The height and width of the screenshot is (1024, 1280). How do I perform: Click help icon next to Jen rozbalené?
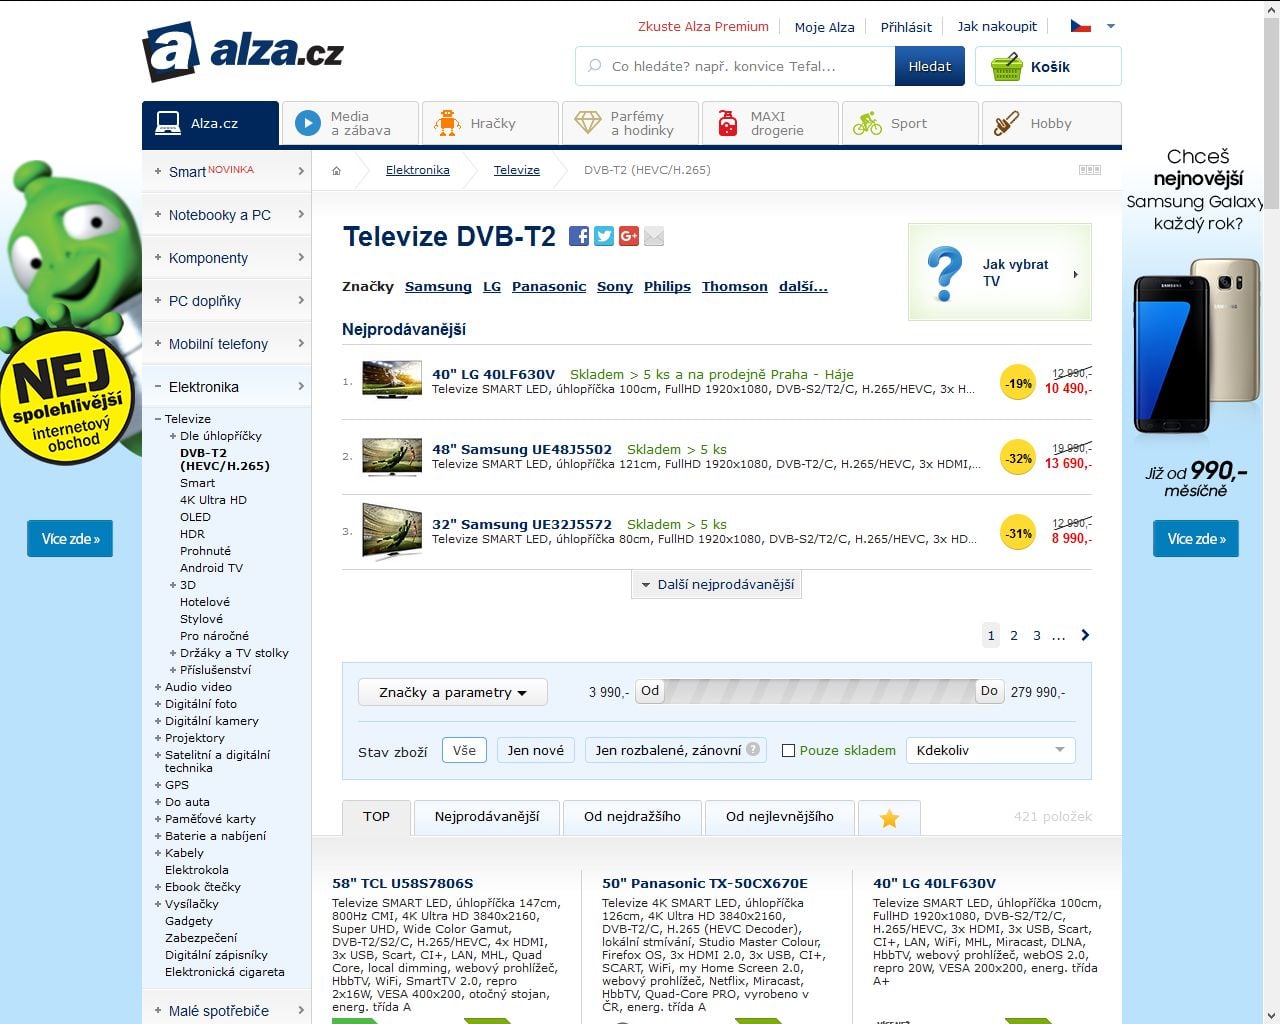753,749
